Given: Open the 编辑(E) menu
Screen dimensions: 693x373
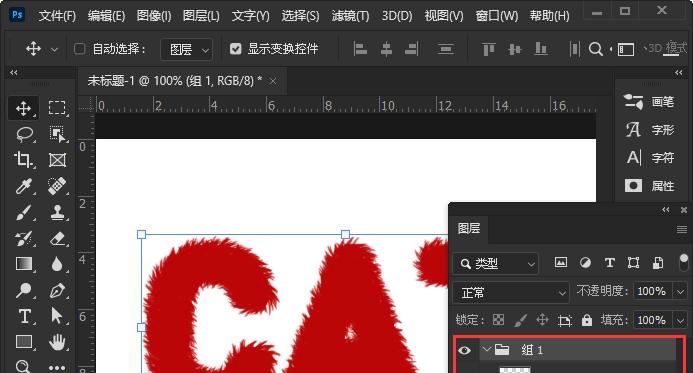Looking at the screenshot, I should [x=106, y=16].
